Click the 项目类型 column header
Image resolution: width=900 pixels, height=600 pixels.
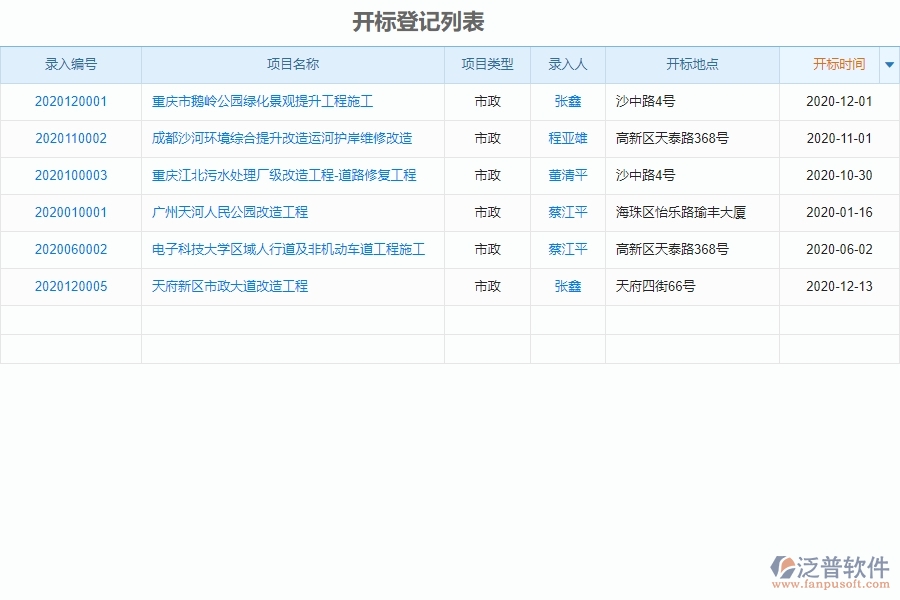click(487, 64)
